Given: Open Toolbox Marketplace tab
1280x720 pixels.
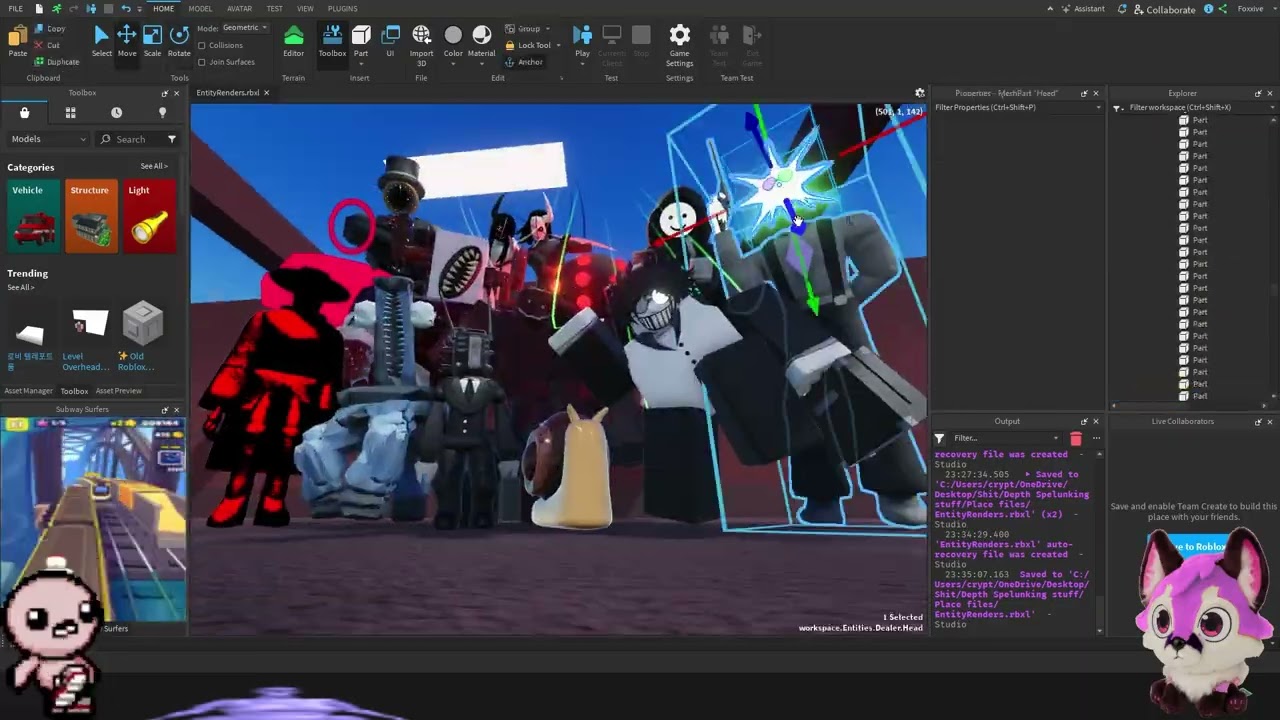Looking at the screenshot, I should [24, 113].
